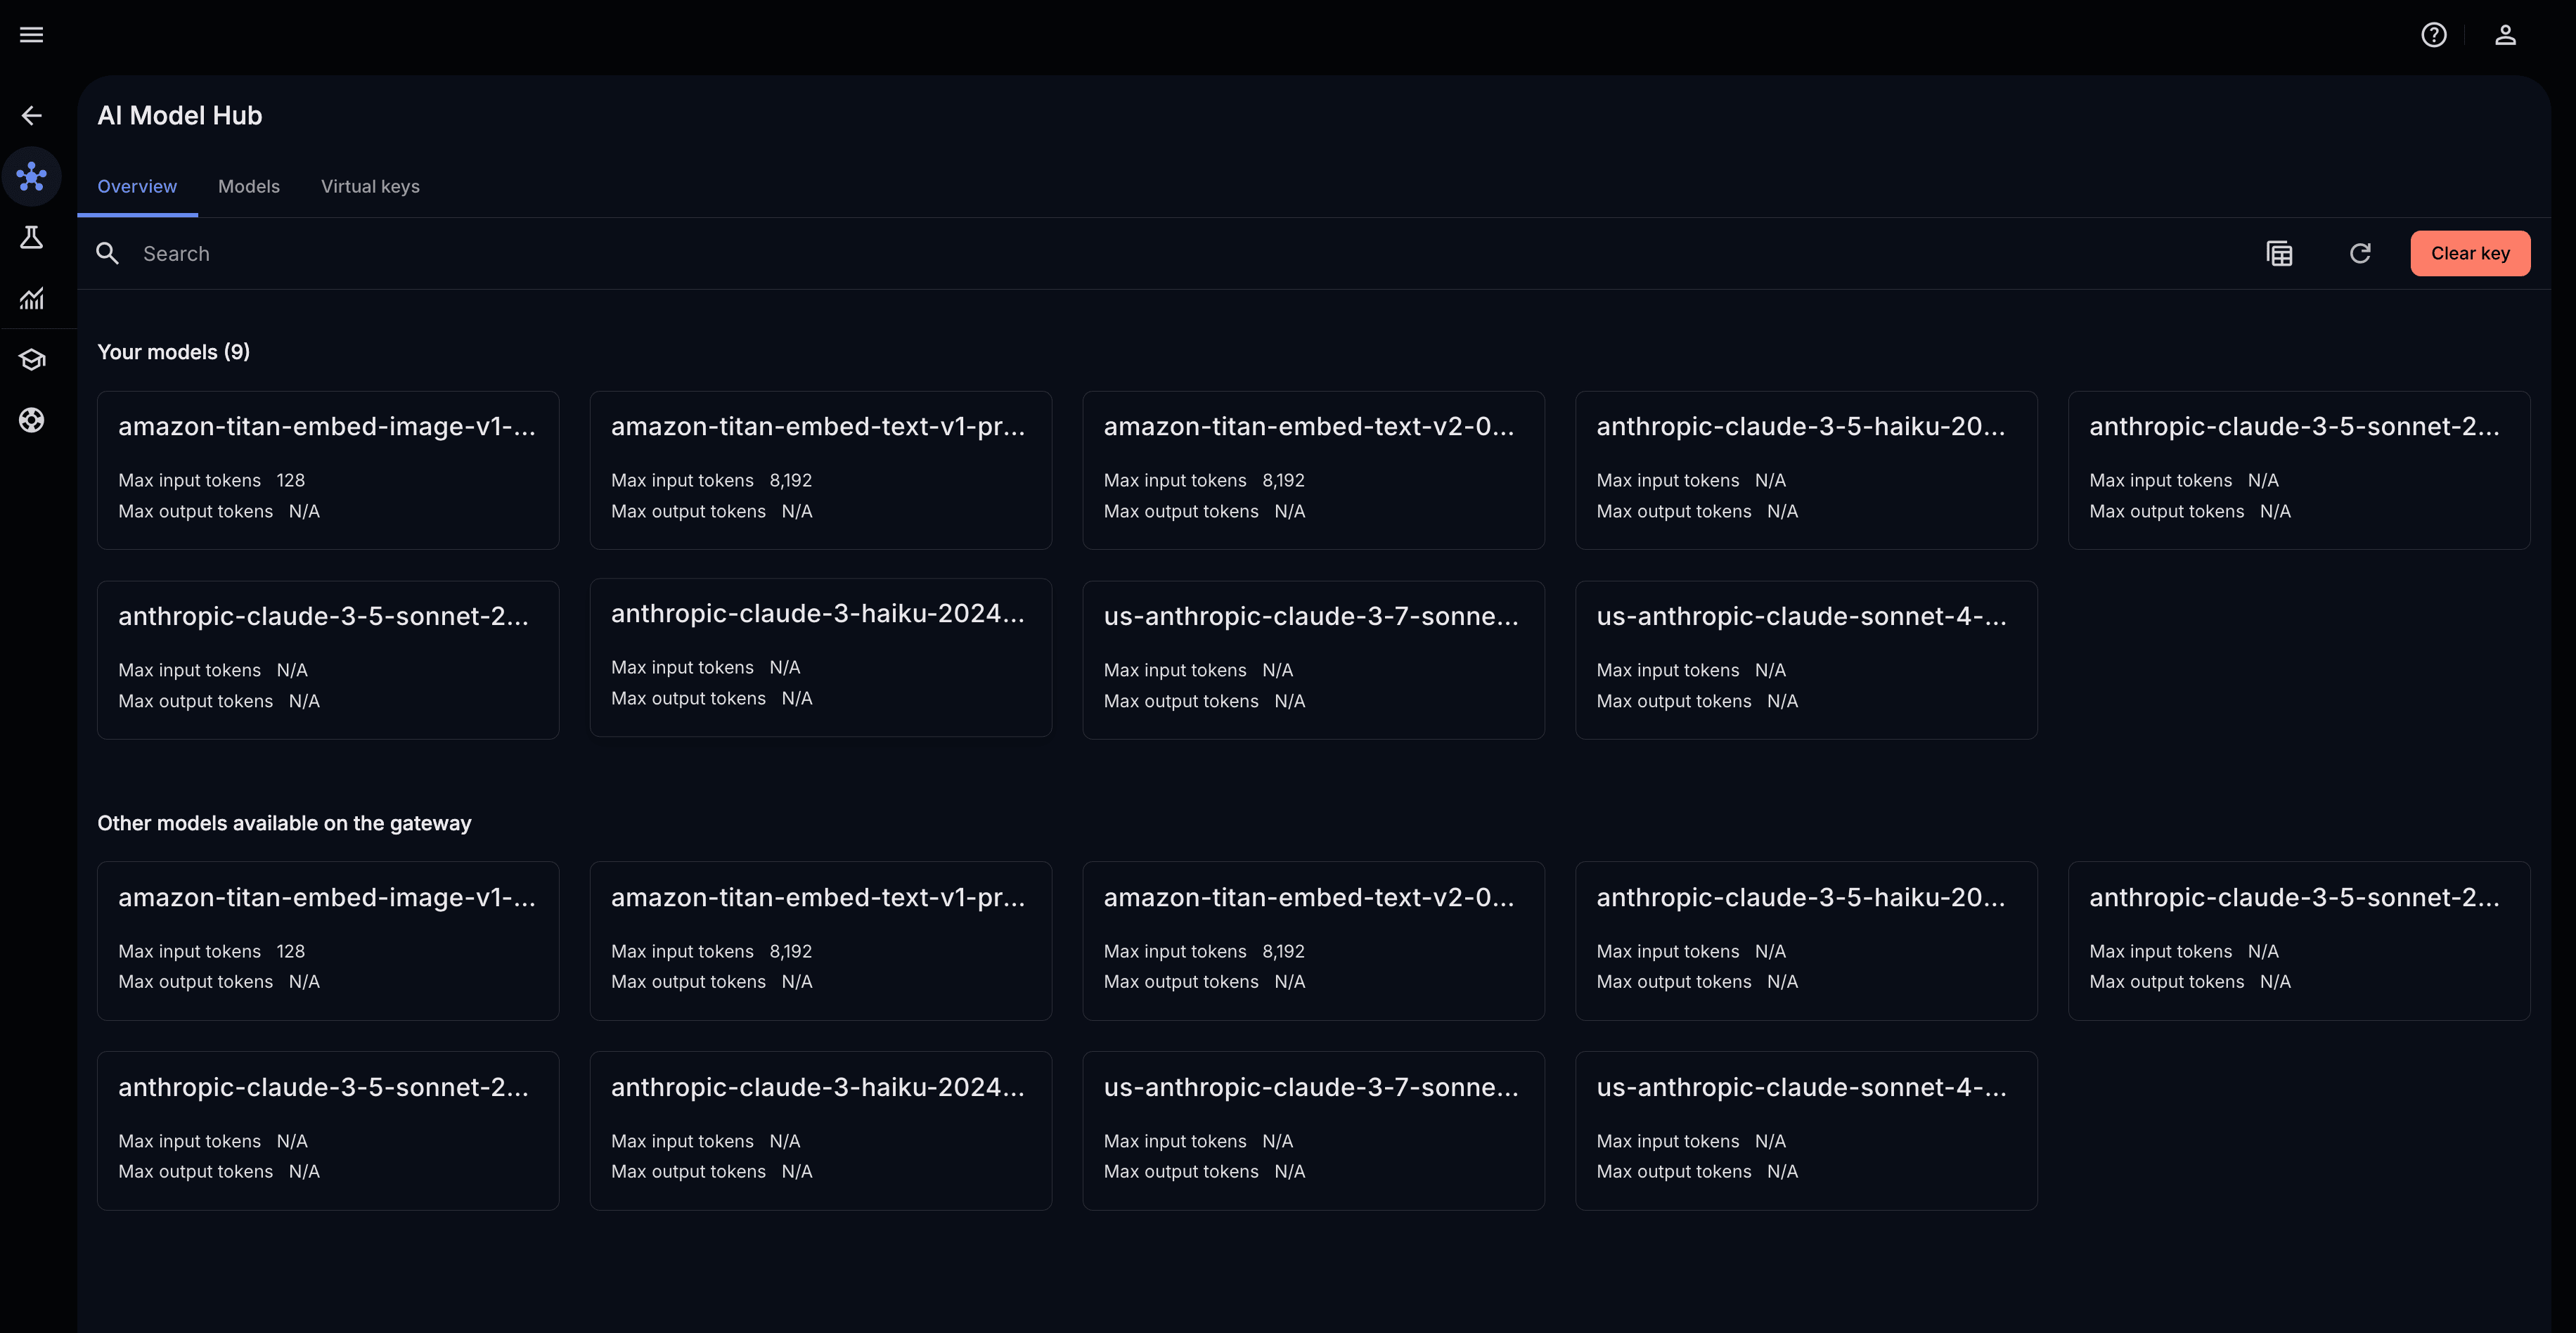Screen dimensions: 2576x1333
Task: Open us-anthropic-claude-3-7-sonne card under Other models
Action: pos(1314,1131)
